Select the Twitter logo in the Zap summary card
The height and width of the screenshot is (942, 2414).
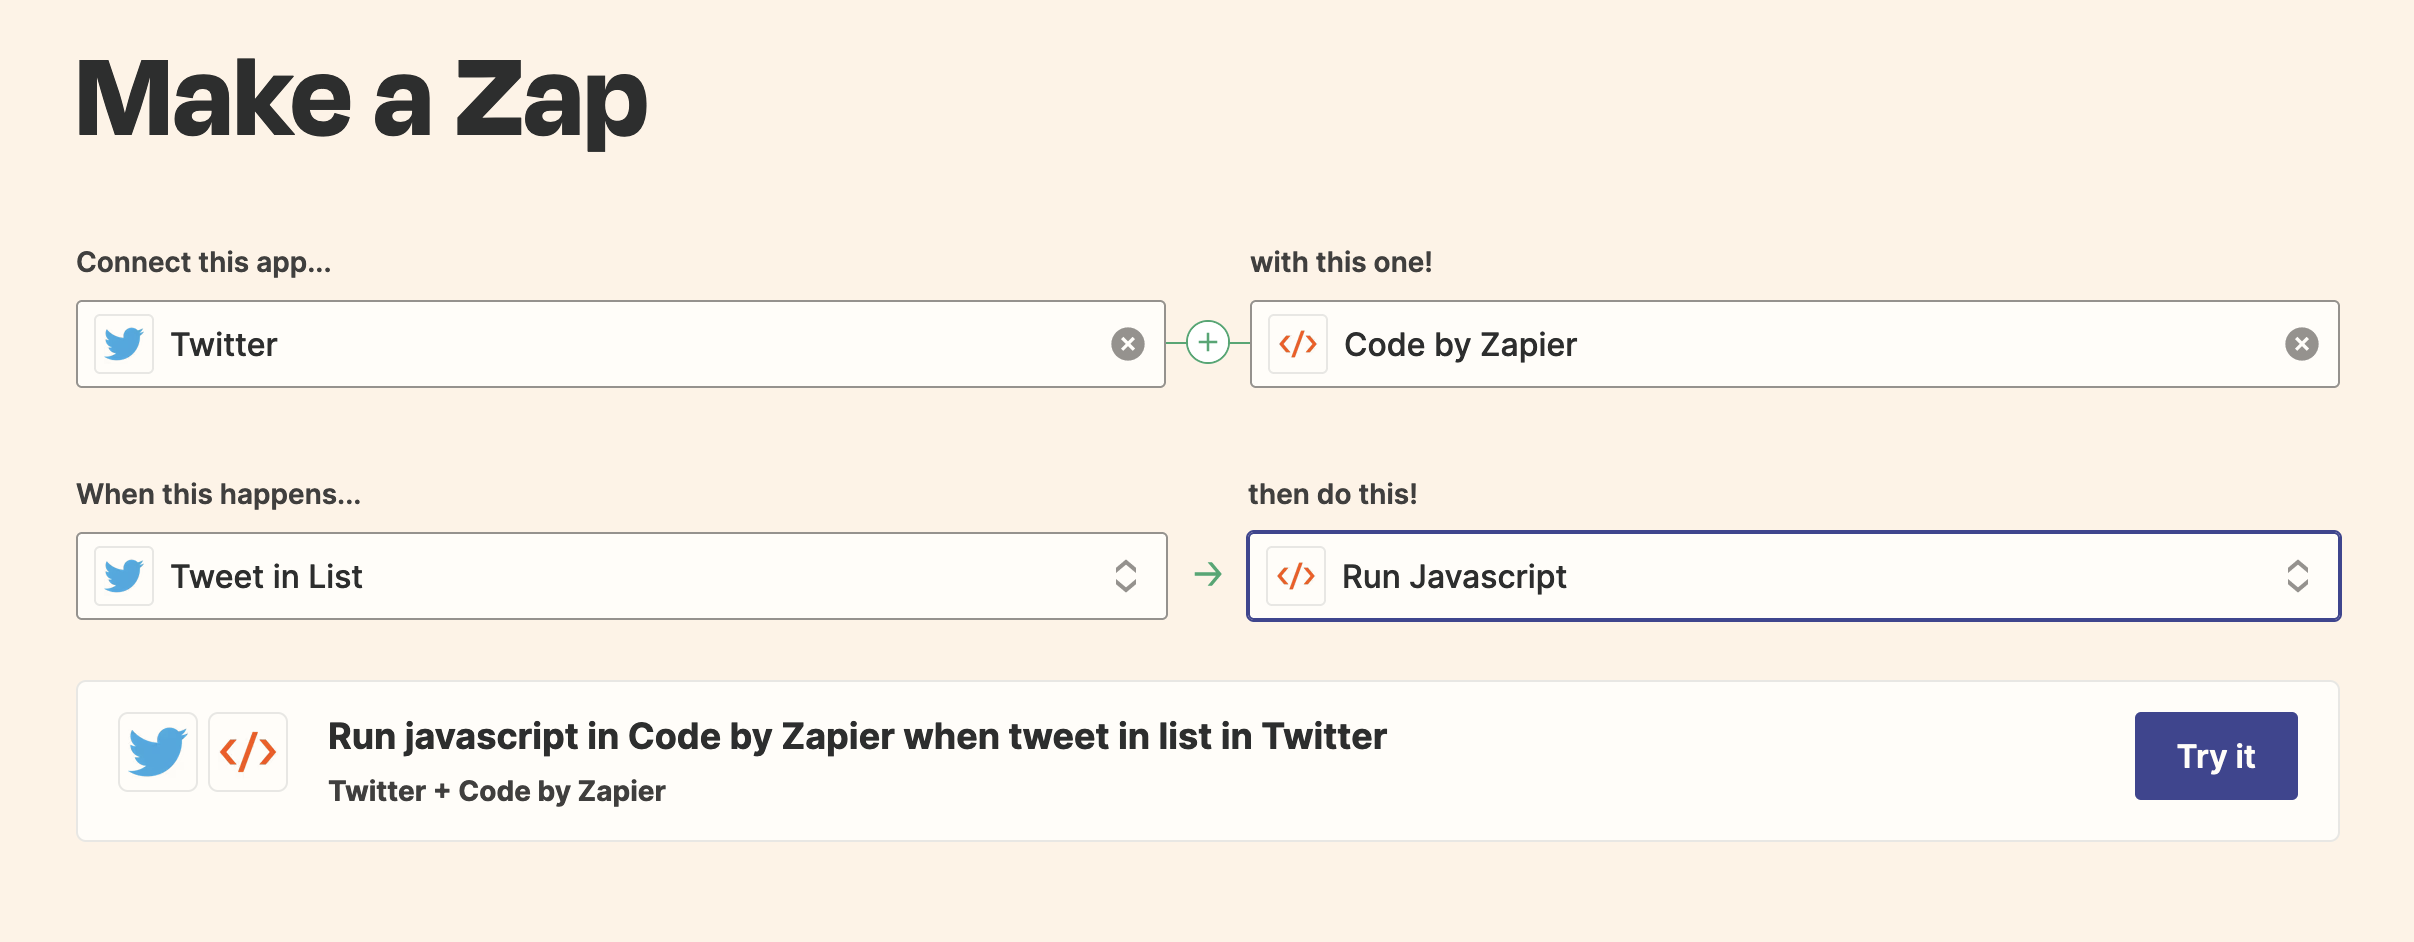[157, 751]
